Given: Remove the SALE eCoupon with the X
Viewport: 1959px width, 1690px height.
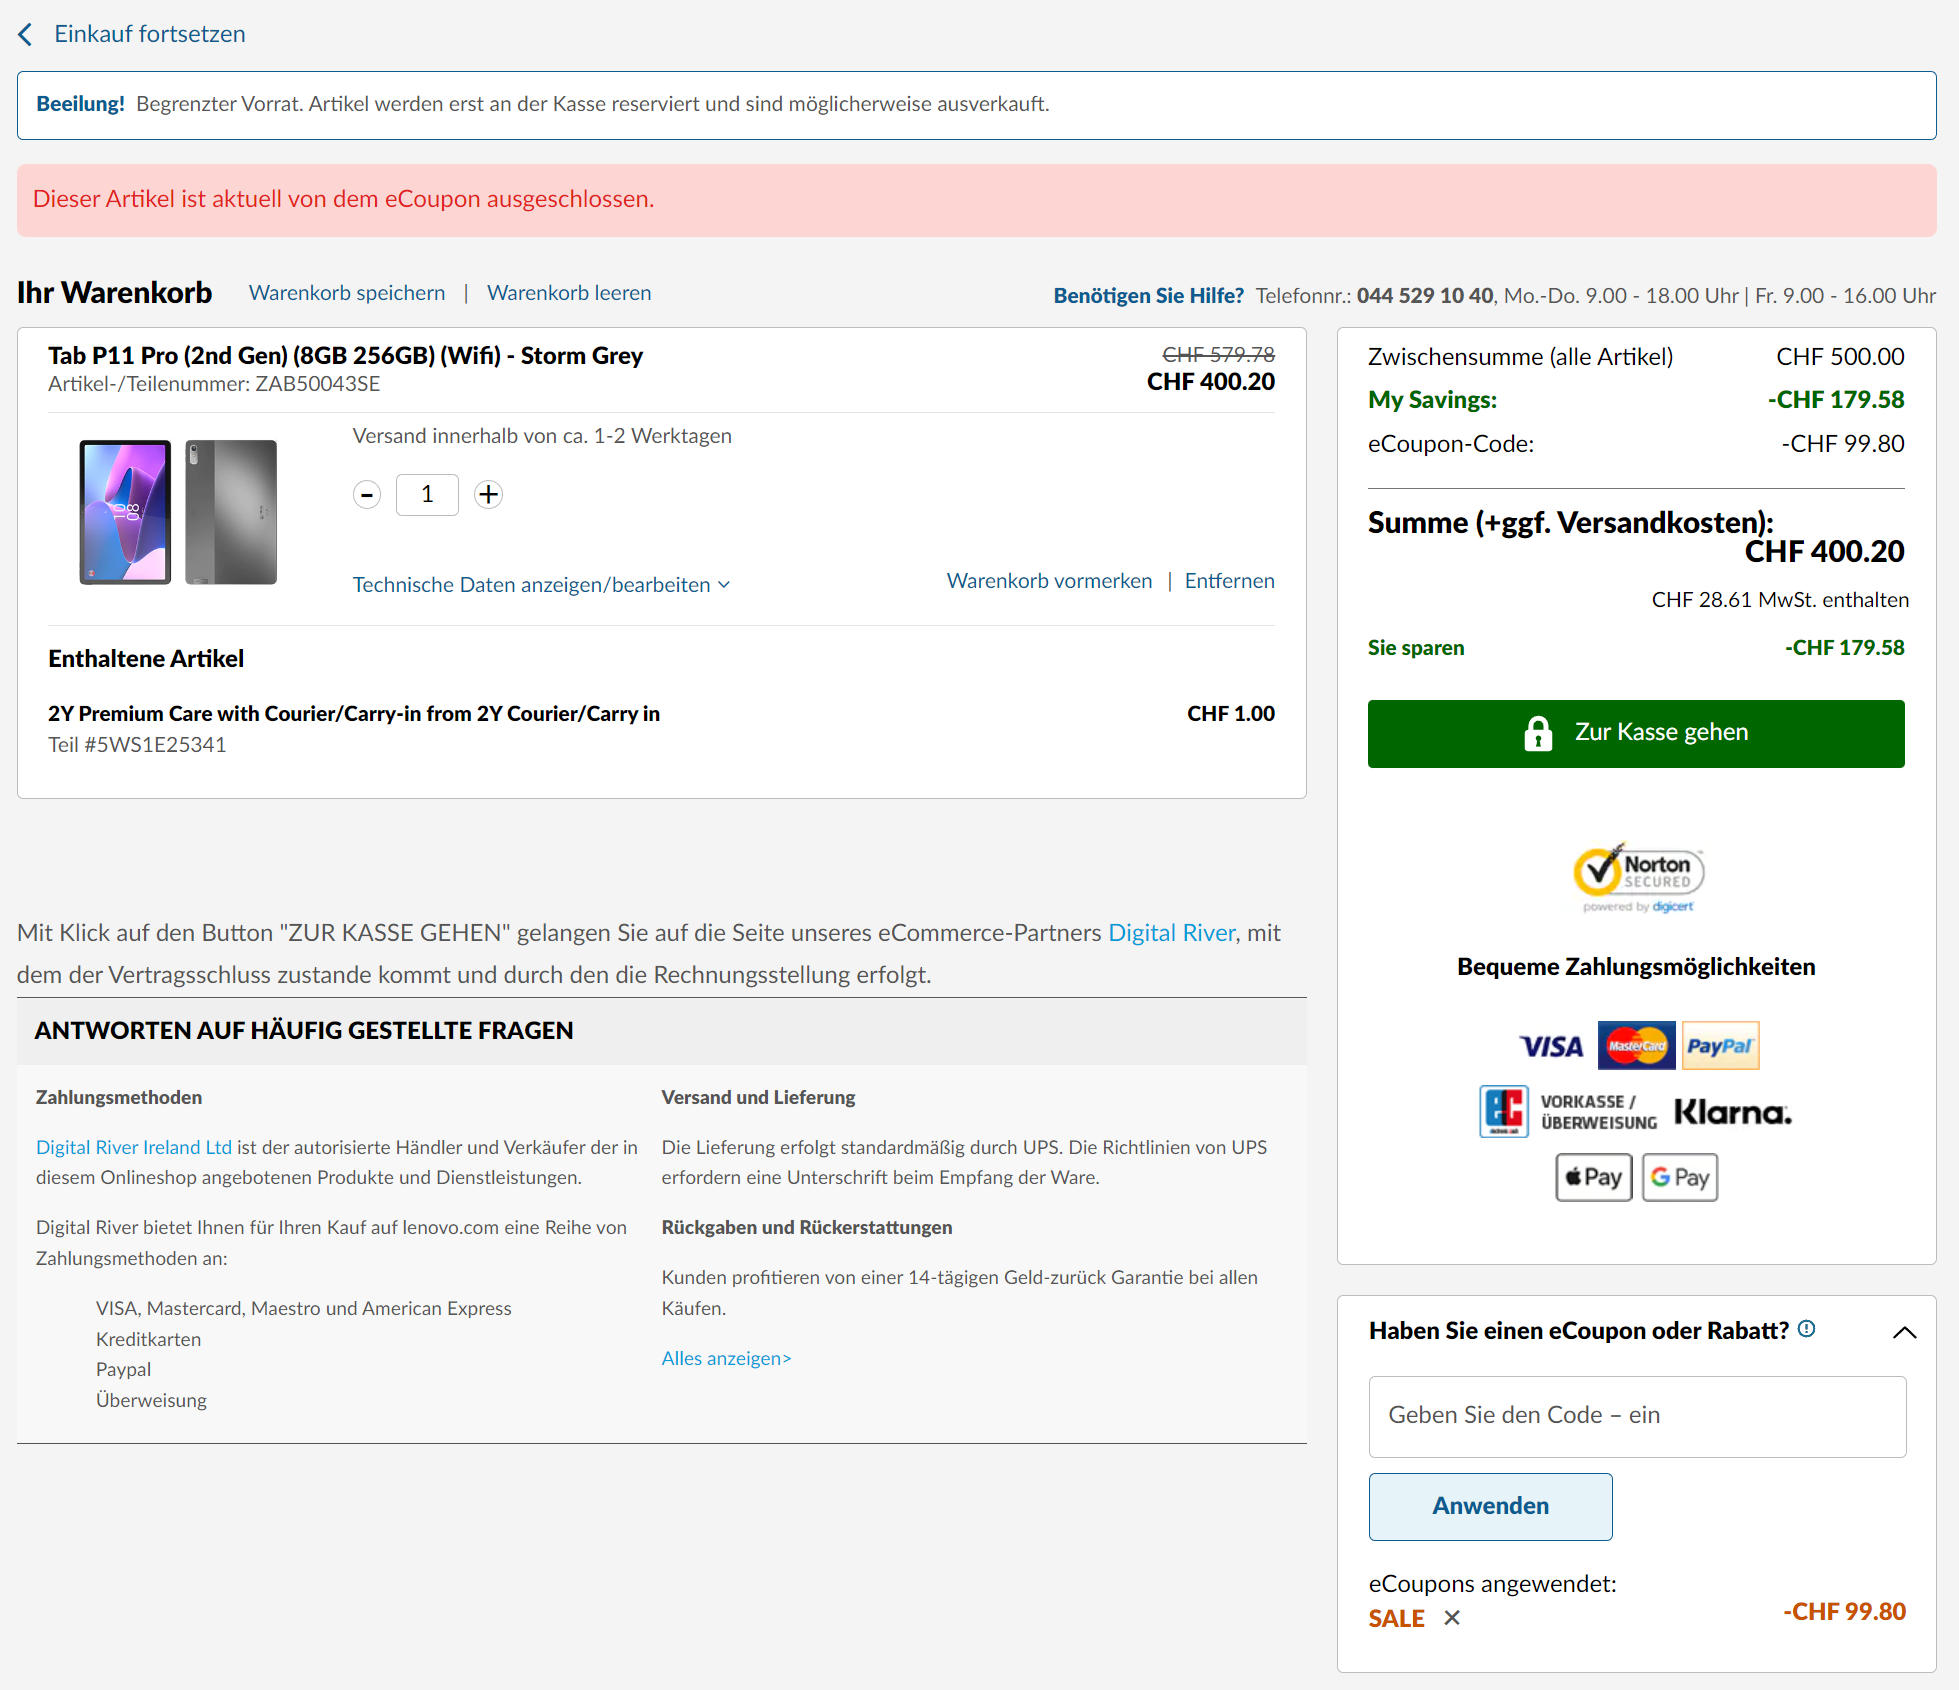Looking at the screenshot, I should pyautogui.click(x=1452, y=1617).
